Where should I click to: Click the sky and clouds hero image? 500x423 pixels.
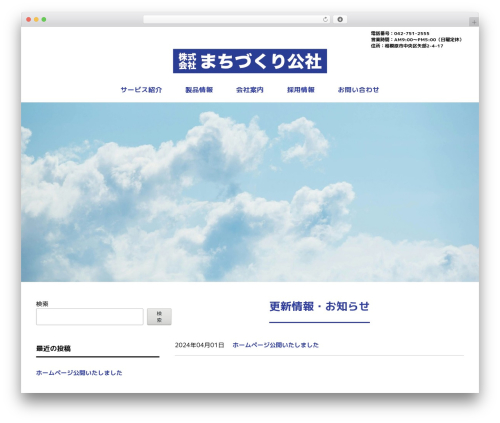[250, 192]
